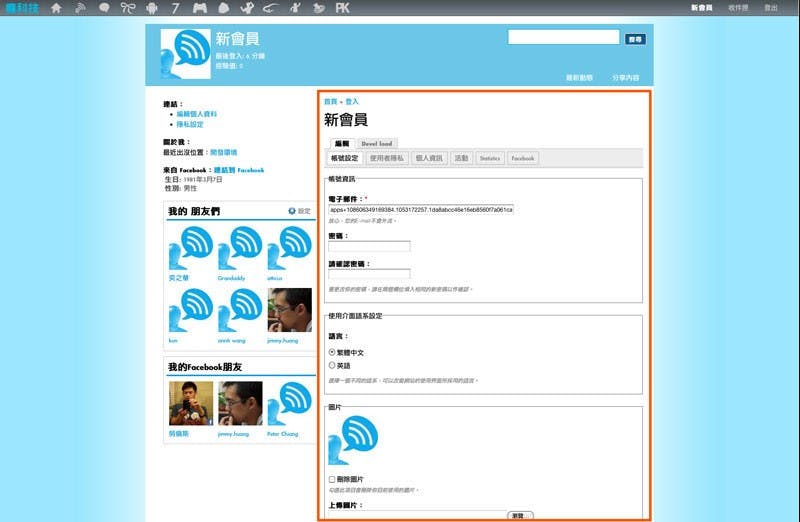Click the number 7 icon in top bar
This screenshot has width=800, height=522.
coord(175,8)
